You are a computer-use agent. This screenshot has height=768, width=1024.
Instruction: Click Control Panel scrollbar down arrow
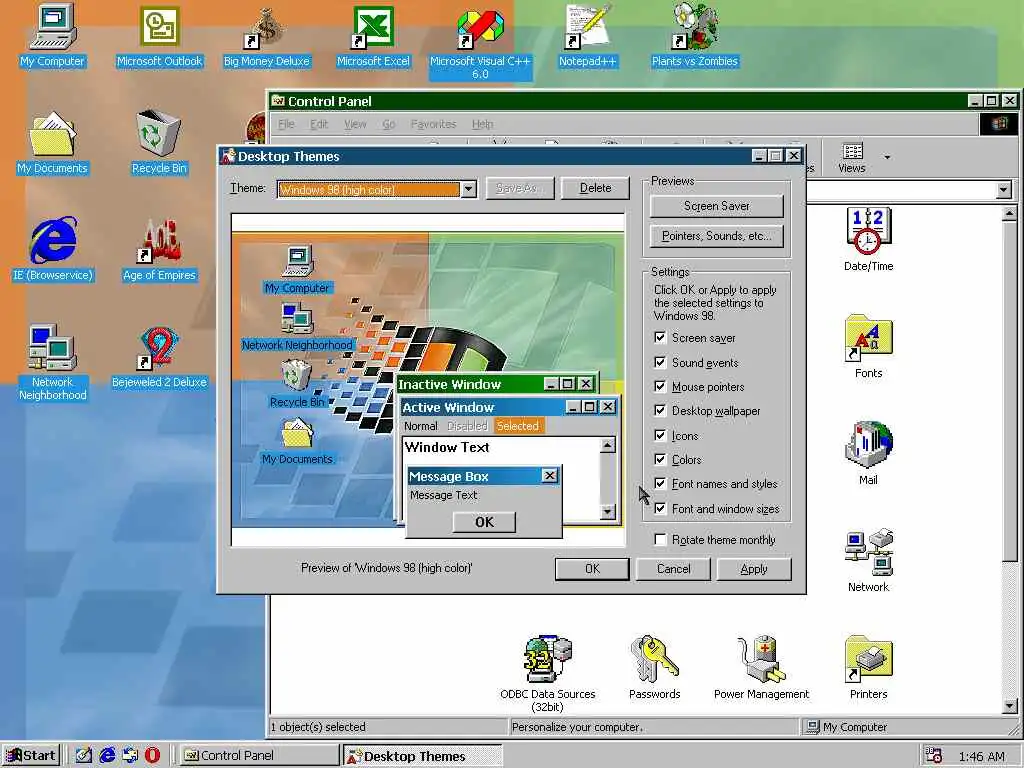tap(1009, 705)
